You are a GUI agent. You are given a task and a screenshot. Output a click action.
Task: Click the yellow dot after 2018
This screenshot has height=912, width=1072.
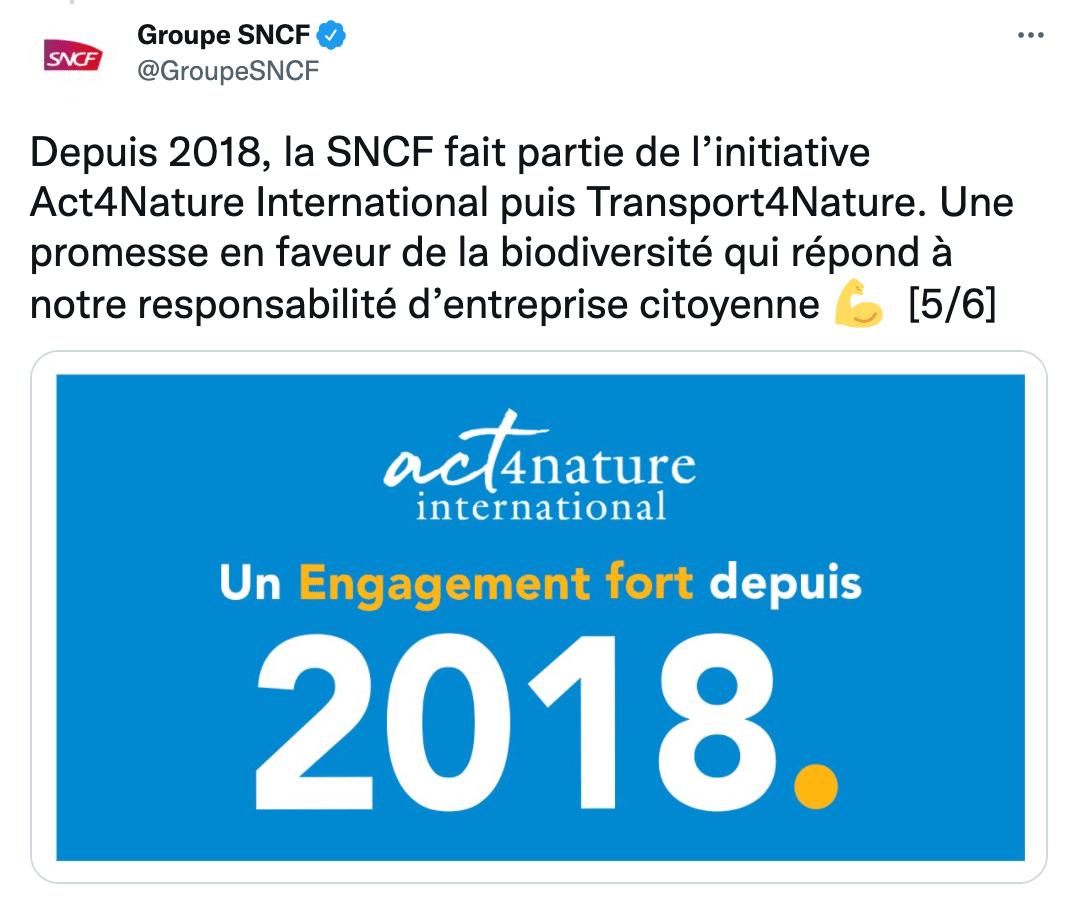[x=815, y=786]
